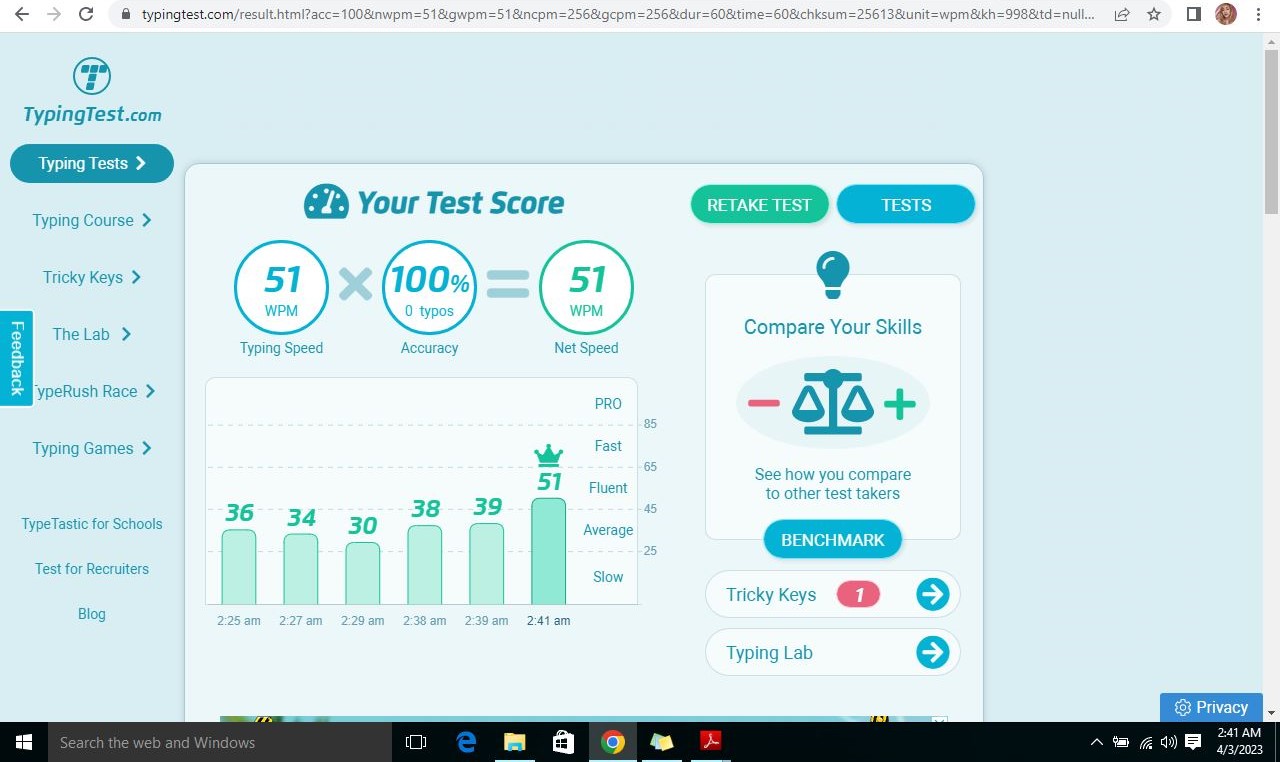Open the network icon in the system tray
The height and width of the screenshot is (762, 1280).
[x=1145, y=742]
